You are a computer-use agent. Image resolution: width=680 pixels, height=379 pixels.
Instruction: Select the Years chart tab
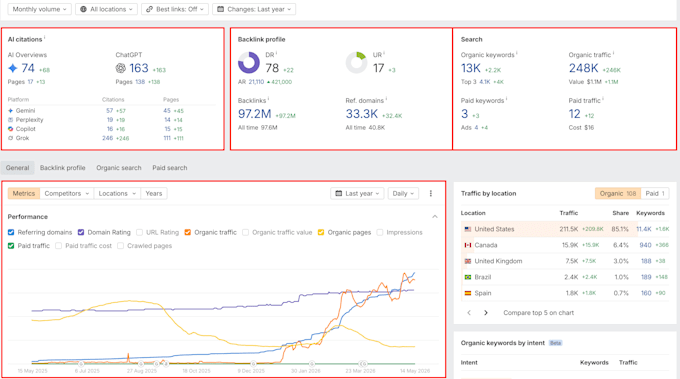154,193
